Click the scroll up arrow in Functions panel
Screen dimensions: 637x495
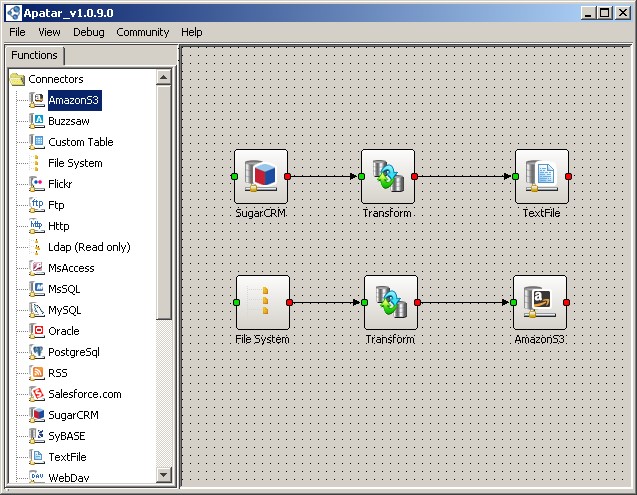(163, 77)
